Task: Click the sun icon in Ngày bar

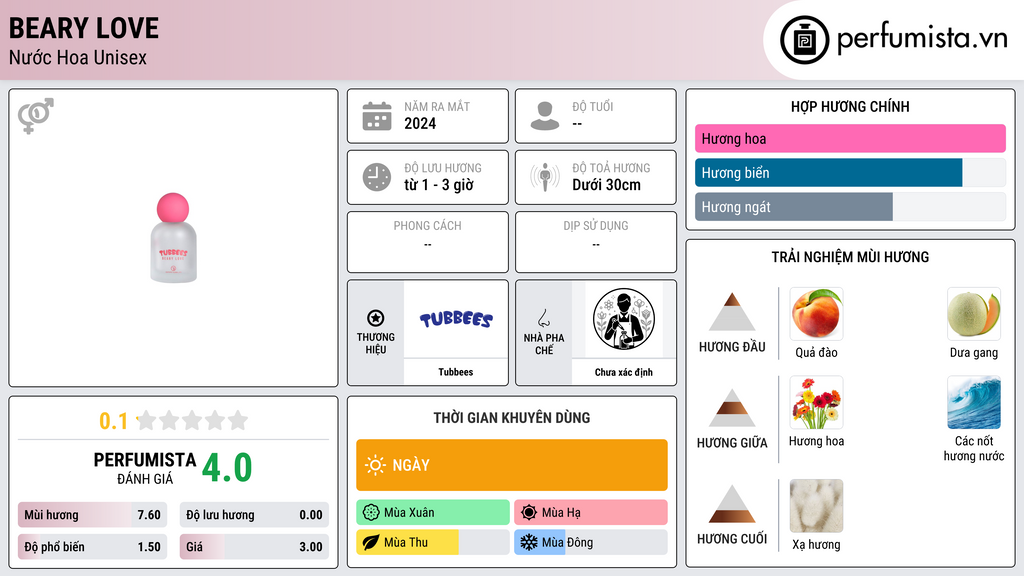Action: [x=375, y=465]
